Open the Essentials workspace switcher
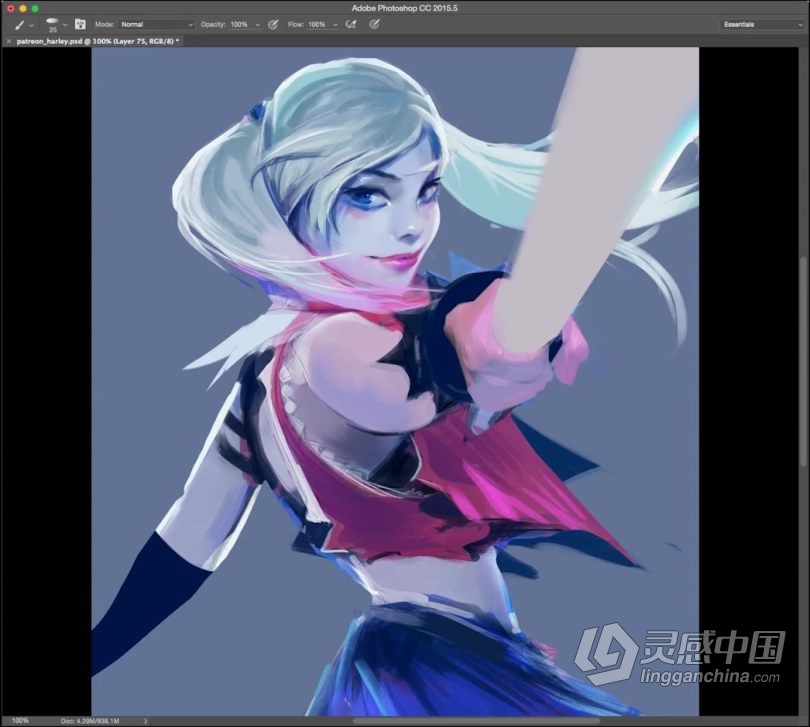 click(x=762, y=24)
